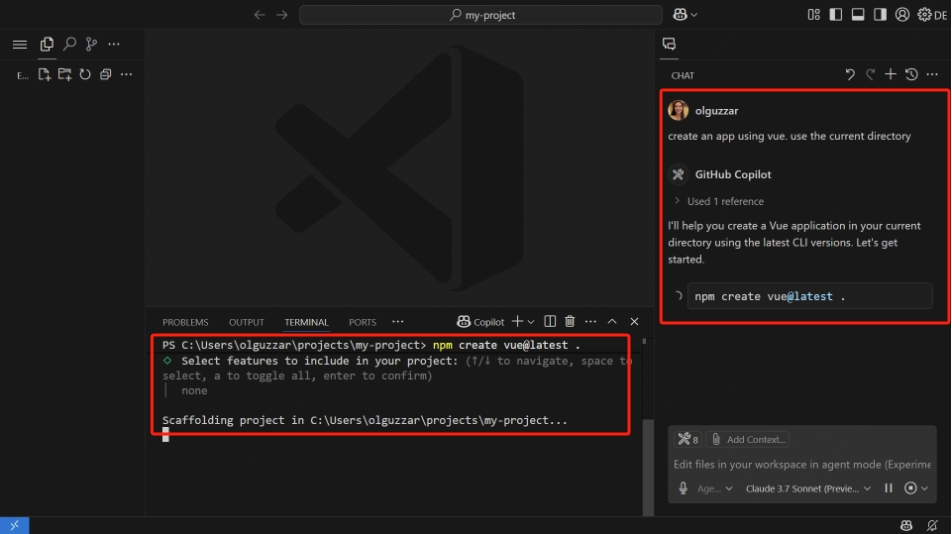Image resolution: width=952 pixels, height=534 pixels.
Task: Switch to the PROBLEMS tab
Action: click(x=185, y=322)
